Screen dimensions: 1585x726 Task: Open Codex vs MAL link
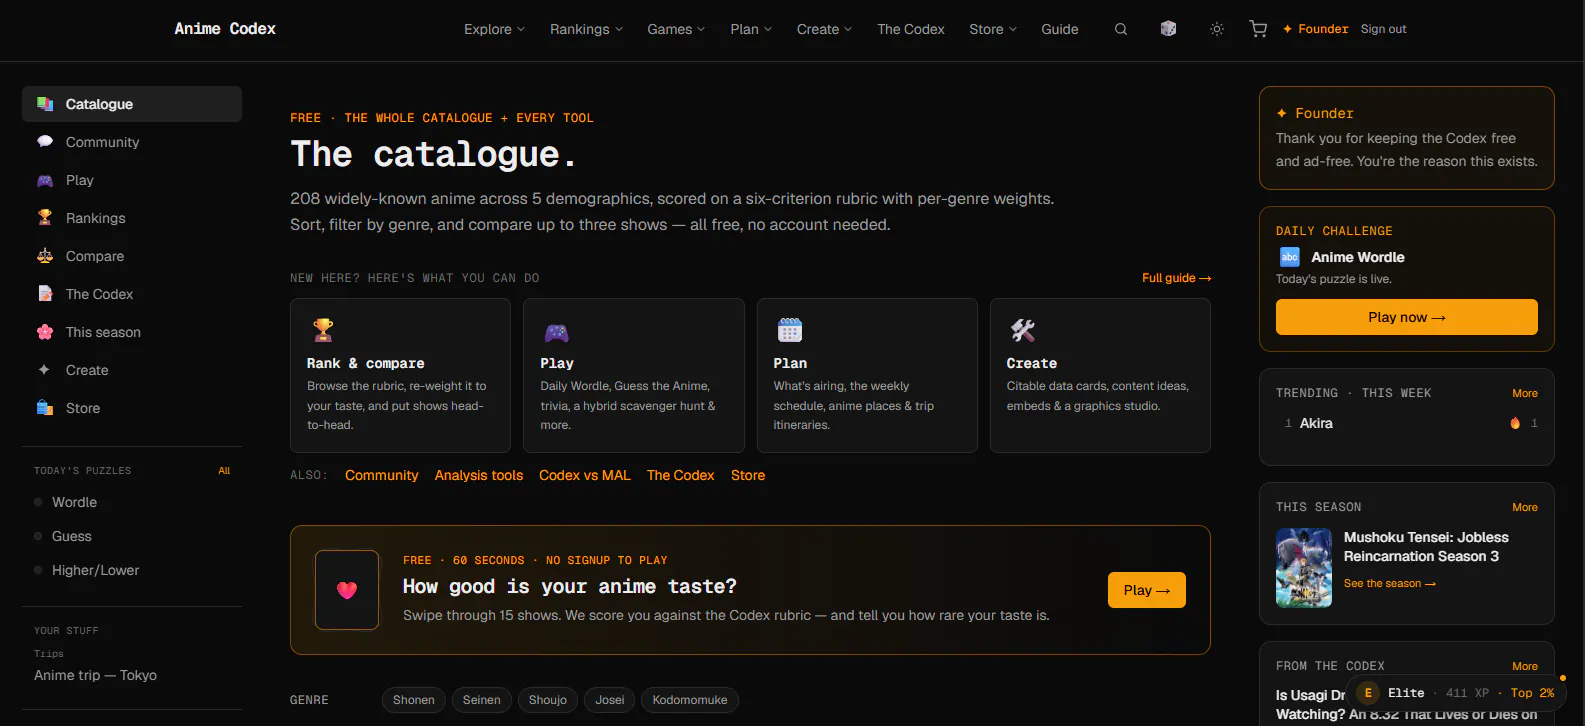click(585, 475)
